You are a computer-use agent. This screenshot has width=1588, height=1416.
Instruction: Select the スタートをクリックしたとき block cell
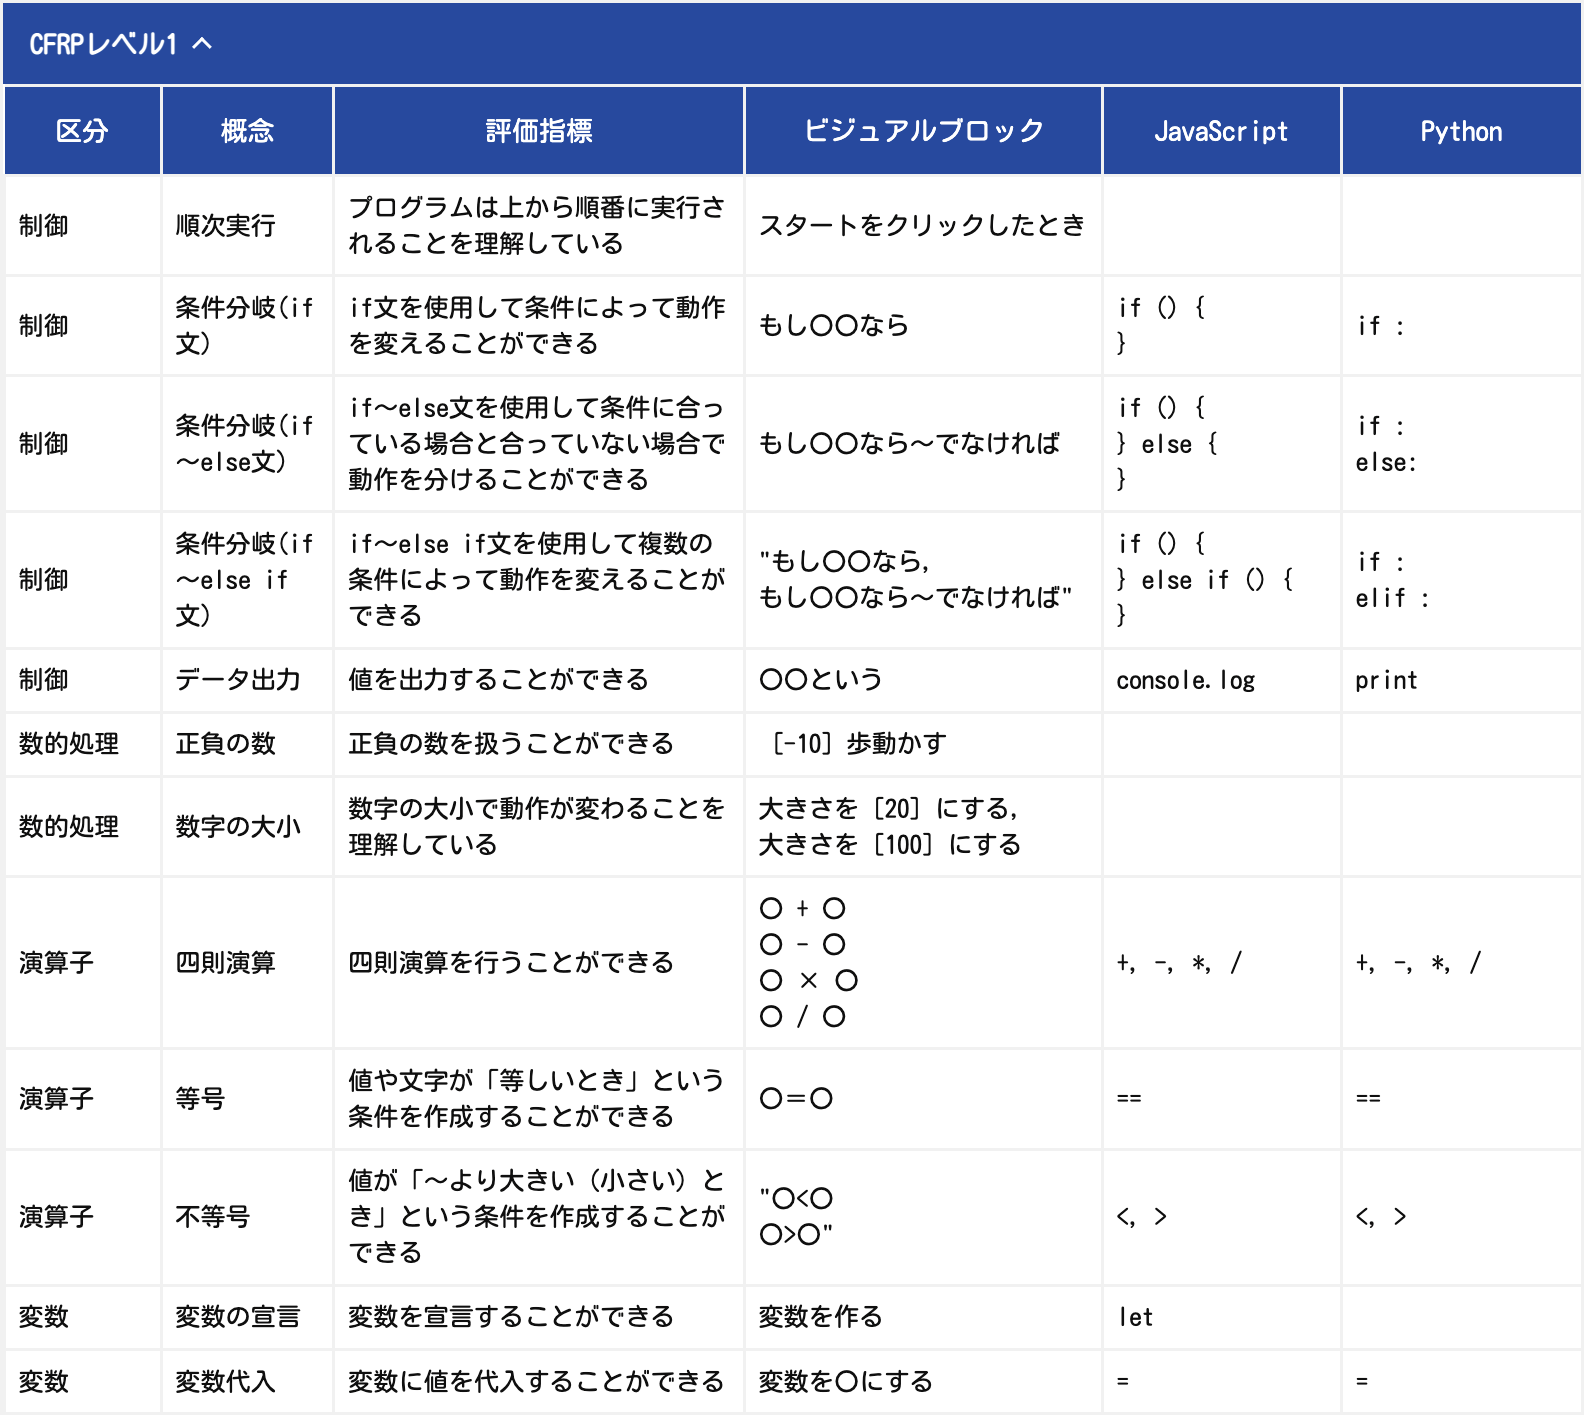point(921,226)
